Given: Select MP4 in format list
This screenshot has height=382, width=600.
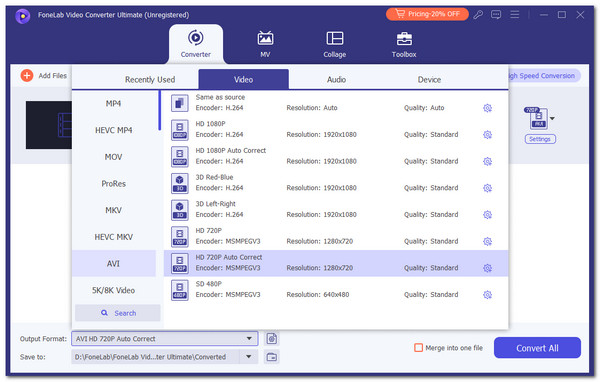Looking at the screenshot, I should pos(114,103).
